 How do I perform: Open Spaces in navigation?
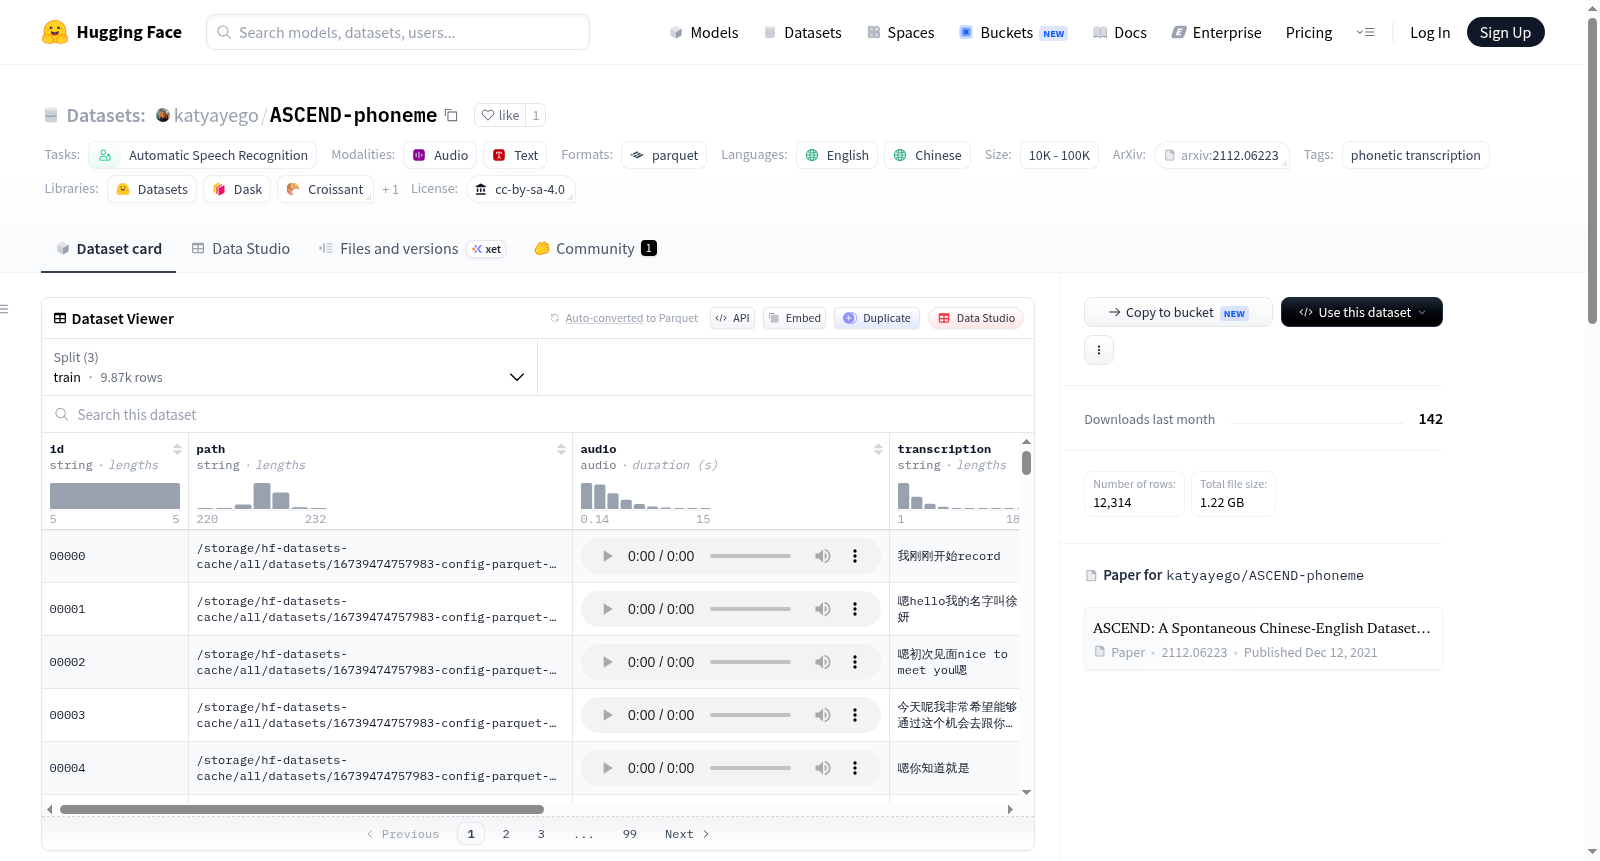point(900,32)
